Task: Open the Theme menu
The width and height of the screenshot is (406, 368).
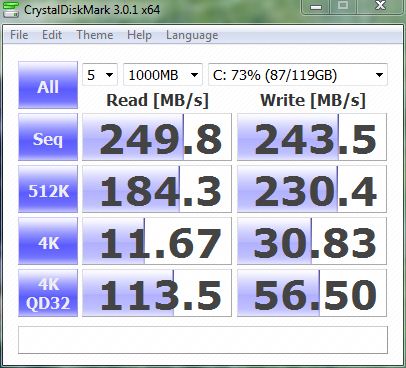Action: tap(95, 35)
